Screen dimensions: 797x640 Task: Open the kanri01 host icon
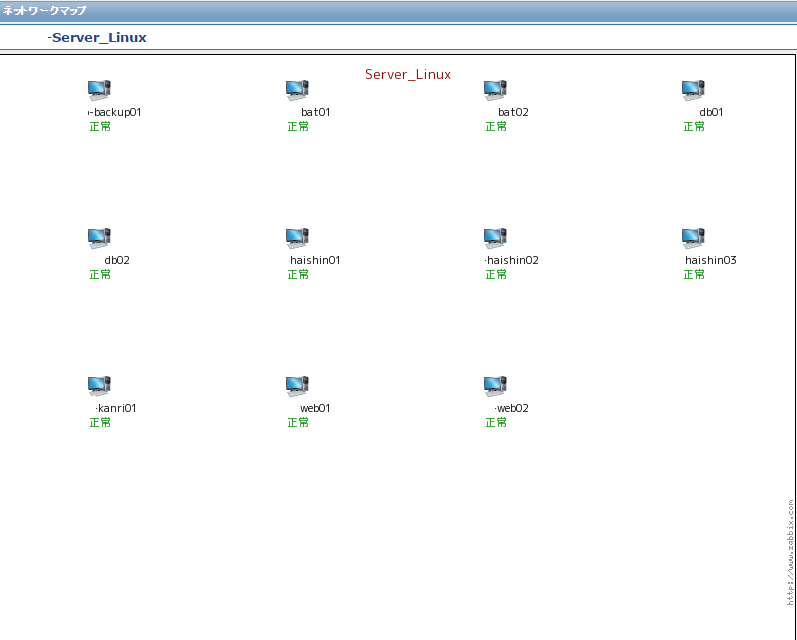point(99,386)
